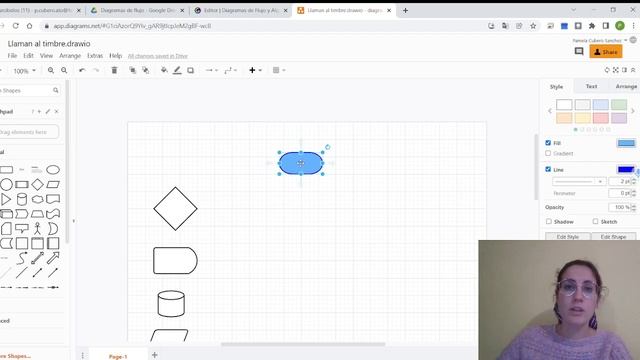Open the insert plus dropdown
Image resolution: width=640 pixels, height=360 pixels.
point(255,70)
